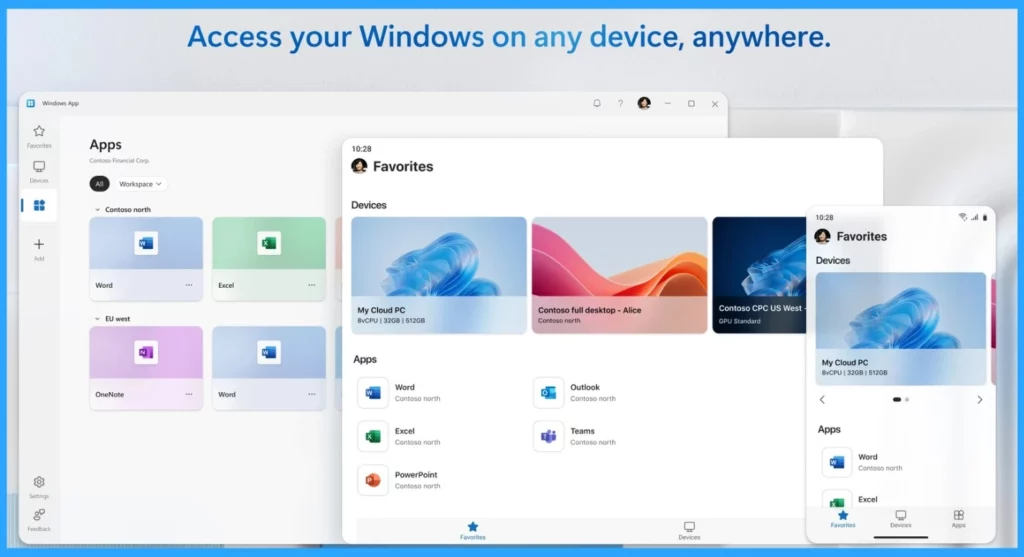
Task: Select Favorites tab in phone bottom bar
Action: pos(843,520)
